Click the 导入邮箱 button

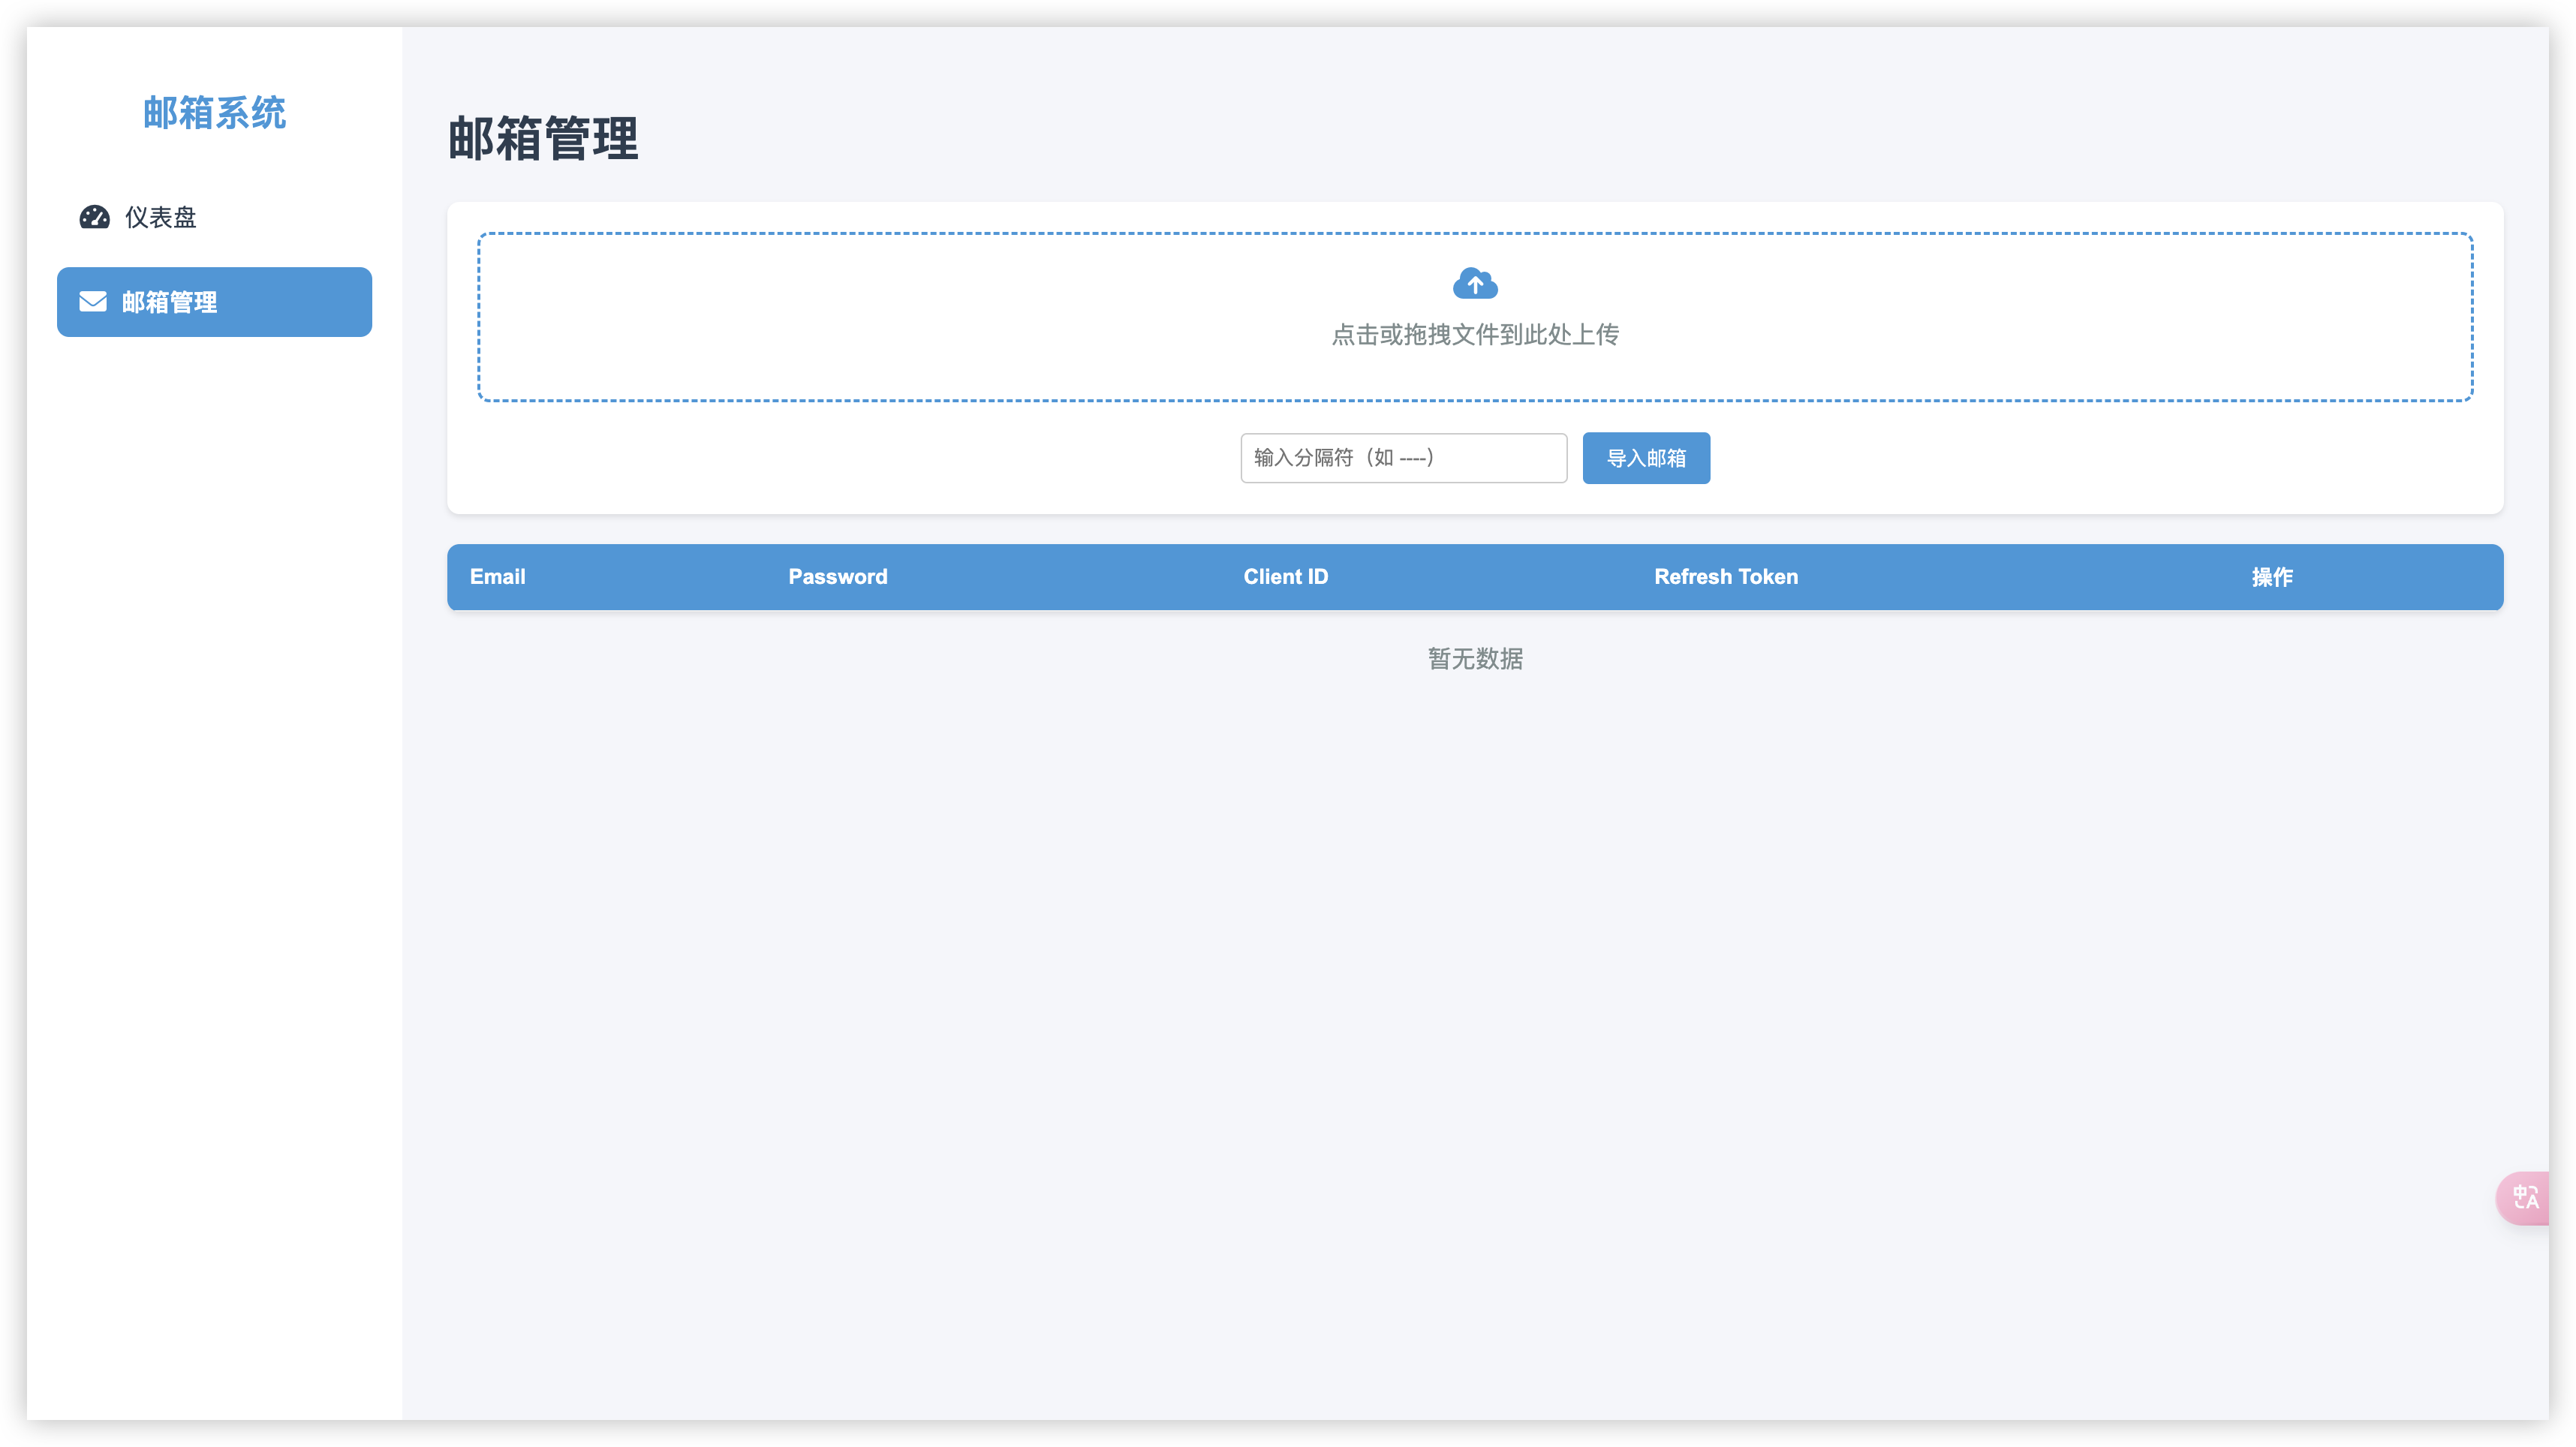pyautogui.click(x=1645, y=457)
